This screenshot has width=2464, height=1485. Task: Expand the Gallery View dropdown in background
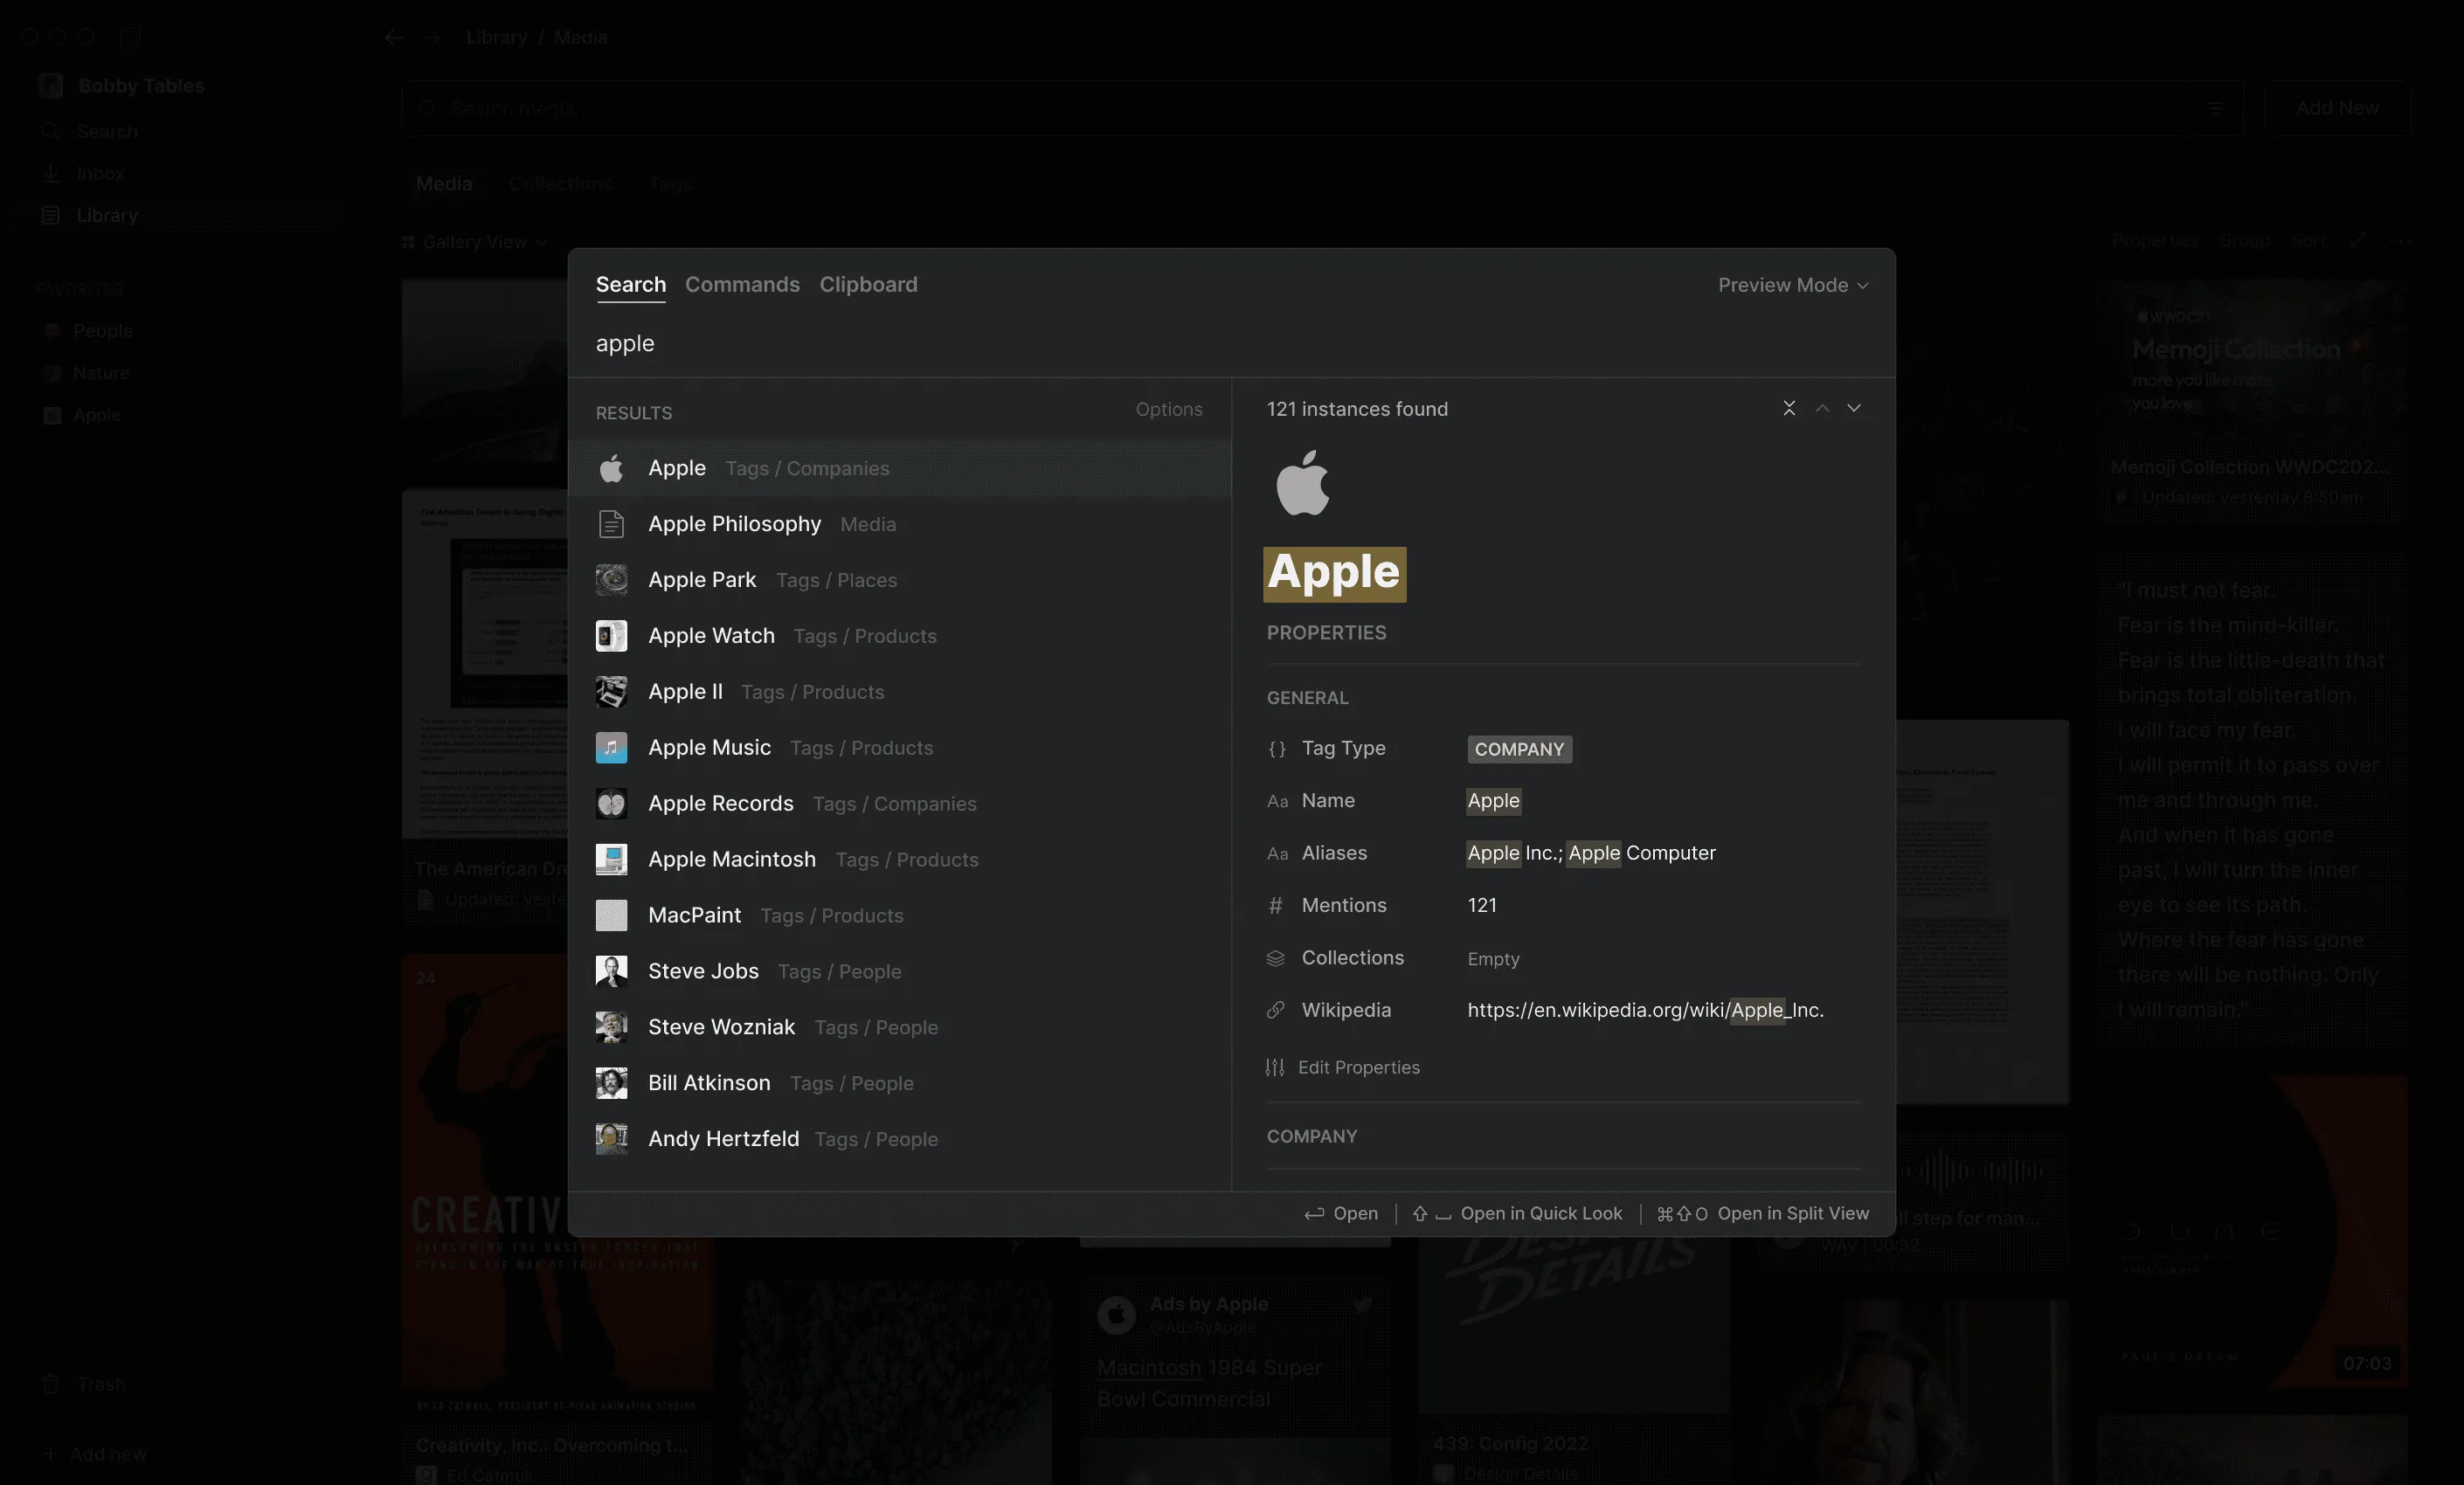coord(475,242)
